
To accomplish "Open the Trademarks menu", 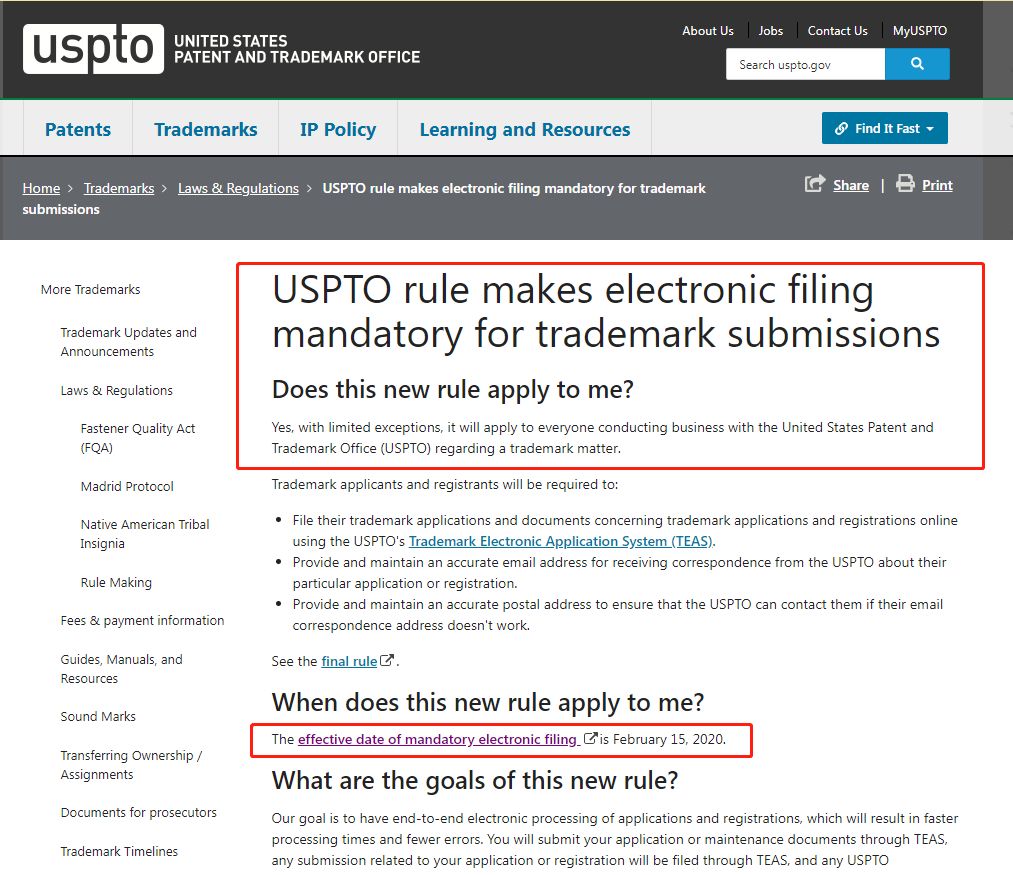I will pyautogui.click(x=205, y=129).
